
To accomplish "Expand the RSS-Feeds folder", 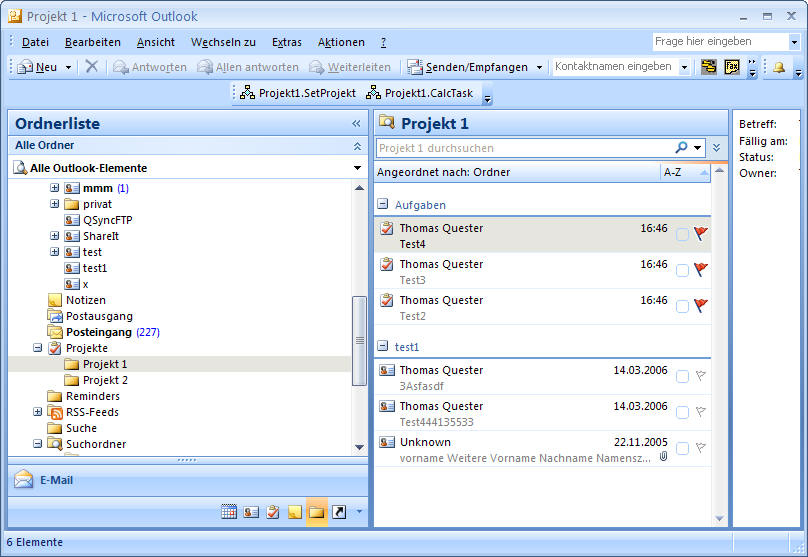I will (38, 412).
